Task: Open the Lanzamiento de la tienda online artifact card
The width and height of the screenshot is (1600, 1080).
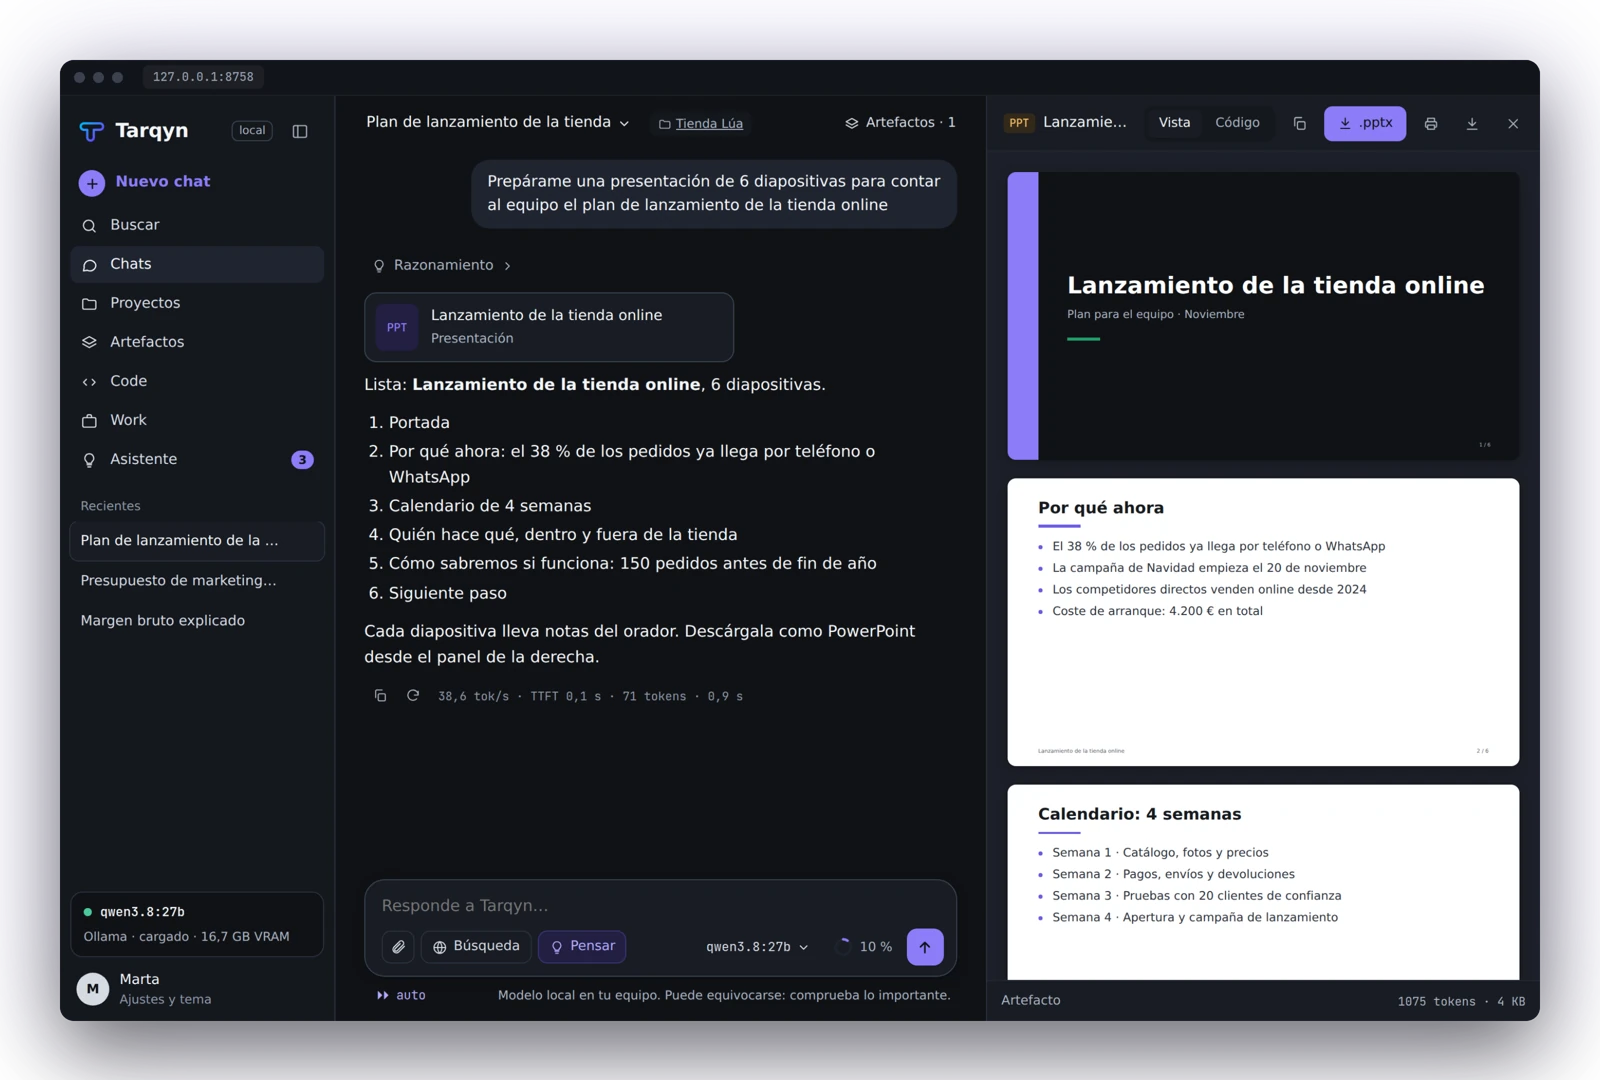Action: tap(549, 327)
